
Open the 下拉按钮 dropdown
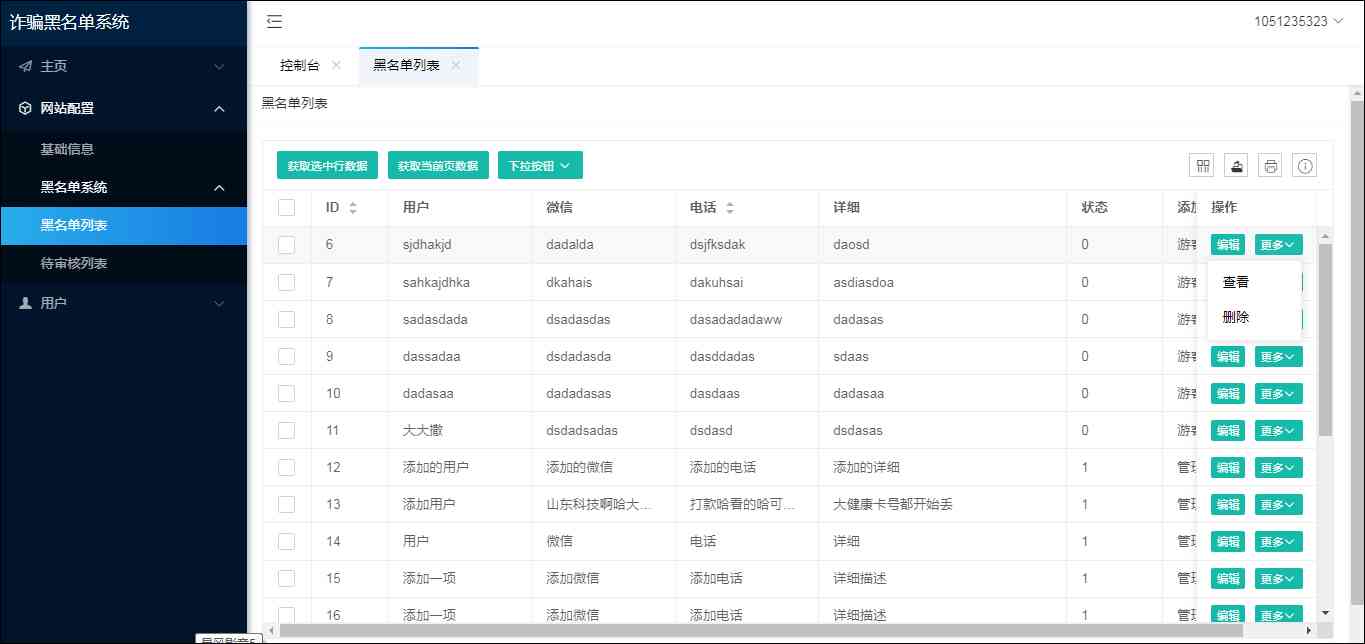point(540,166)
